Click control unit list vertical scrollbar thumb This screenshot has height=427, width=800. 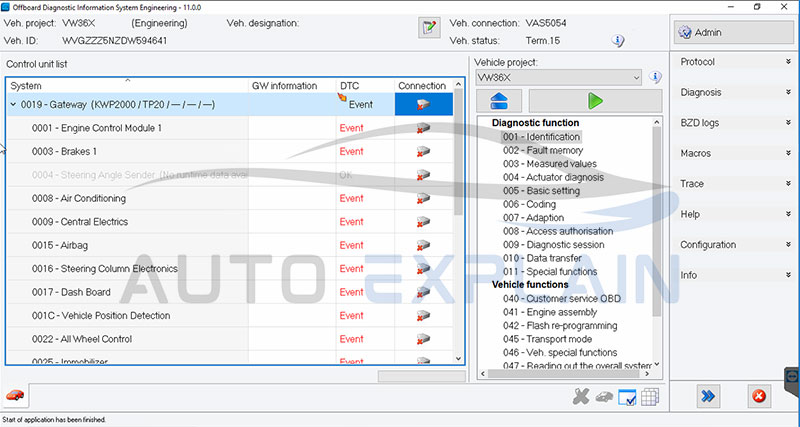(x=458, y=152)
